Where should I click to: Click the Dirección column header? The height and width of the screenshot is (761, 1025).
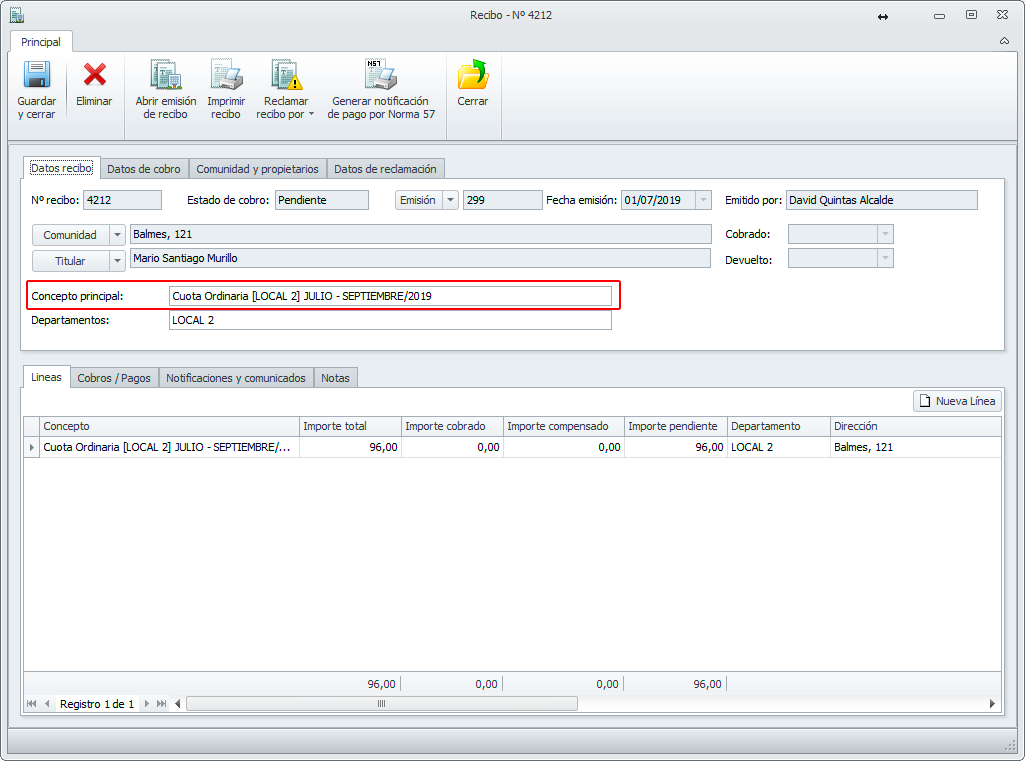(x=916, y=426)
